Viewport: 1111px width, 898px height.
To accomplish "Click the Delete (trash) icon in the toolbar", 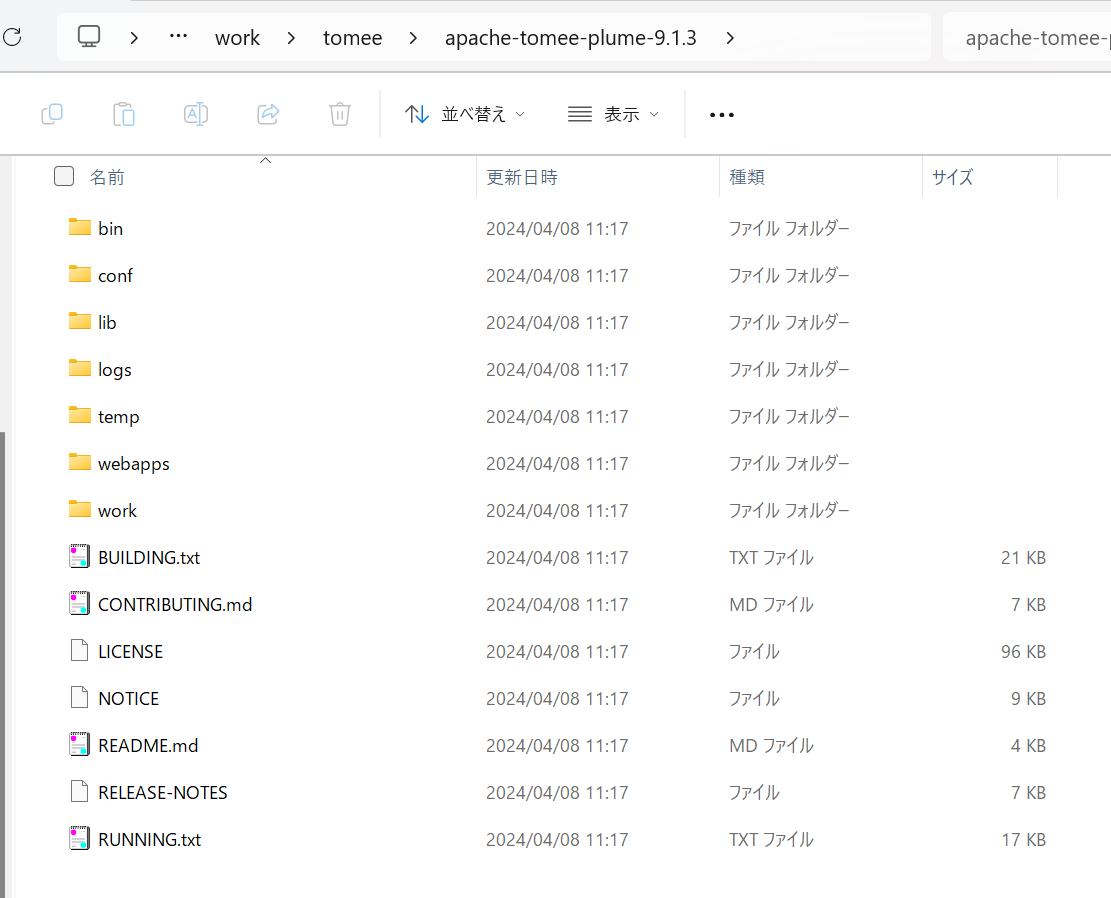I will click(x=339, y=113).
